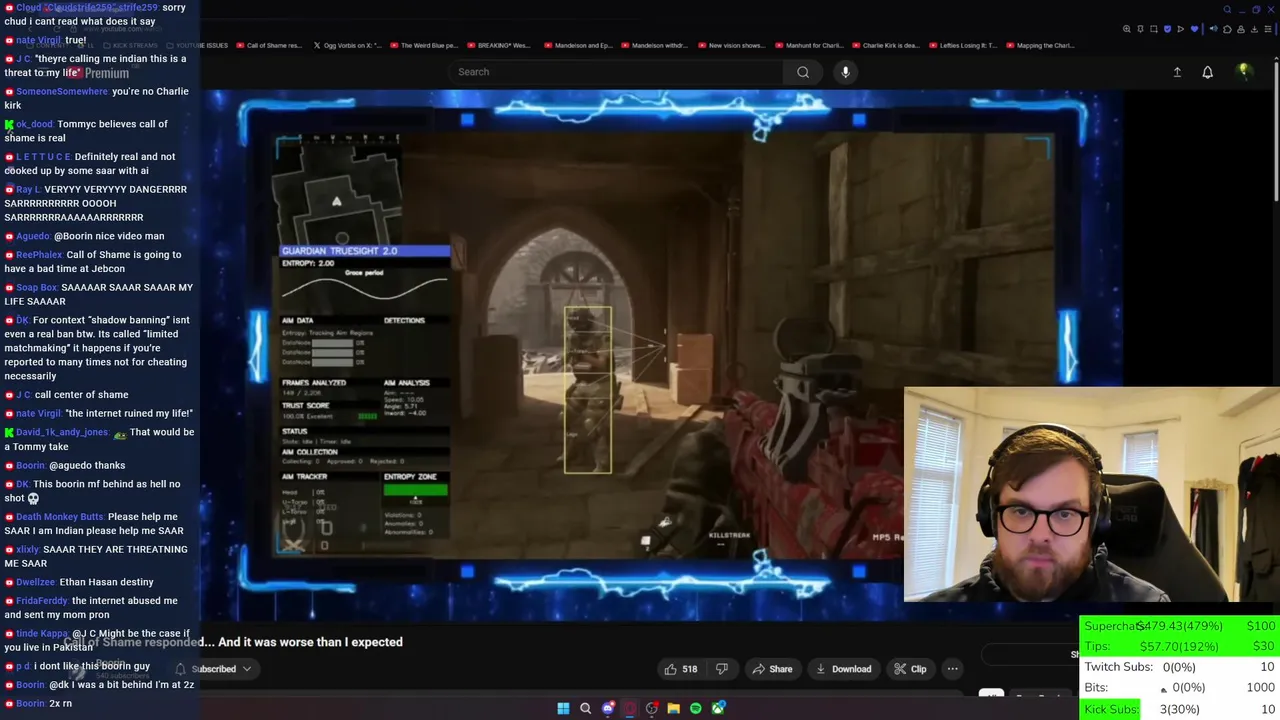The image size is (1280, 720).
Task: Click chat username 'Death Monkey Butts'
Action: point(60,517)
